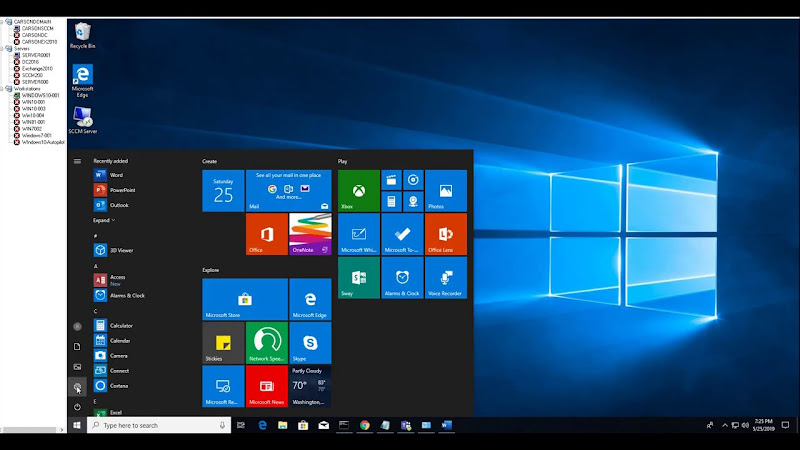Expand the Recently added list
800x450 pixels.
104,220
